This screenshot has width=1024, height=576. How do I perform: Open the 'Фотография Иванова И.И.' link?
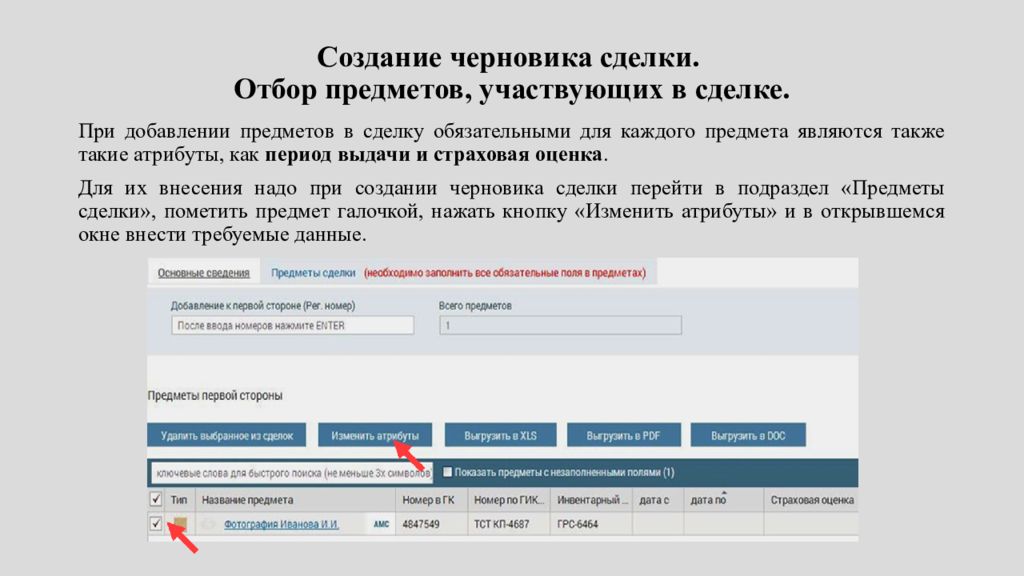281,523
